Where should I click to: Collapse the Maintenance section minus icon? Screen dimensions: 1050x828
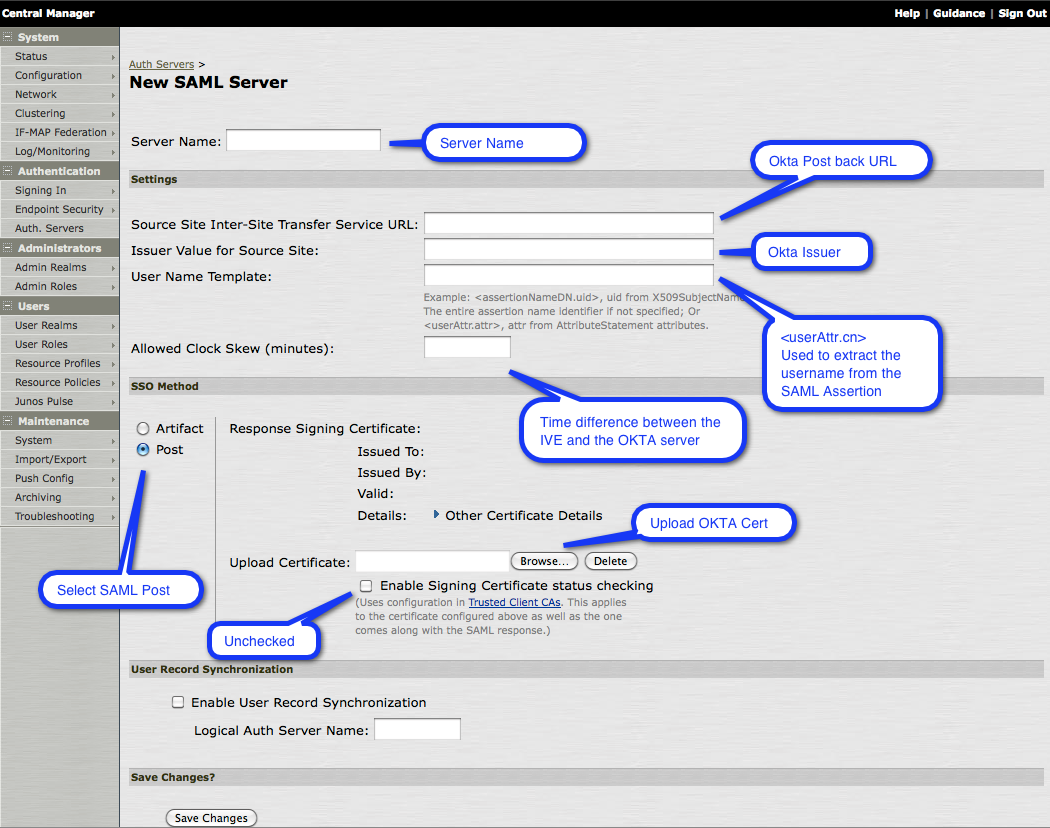[8, 421]
